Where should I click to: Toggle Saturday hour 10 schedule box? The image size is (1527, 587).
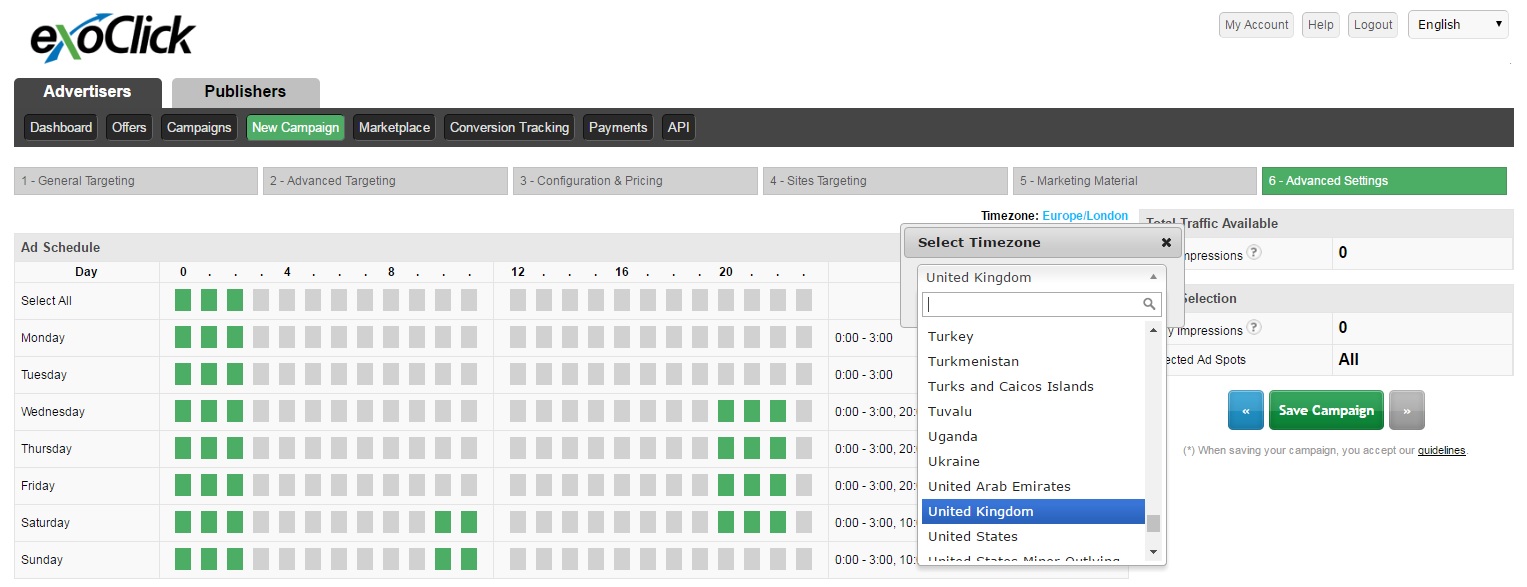click(x=443, y=522)
